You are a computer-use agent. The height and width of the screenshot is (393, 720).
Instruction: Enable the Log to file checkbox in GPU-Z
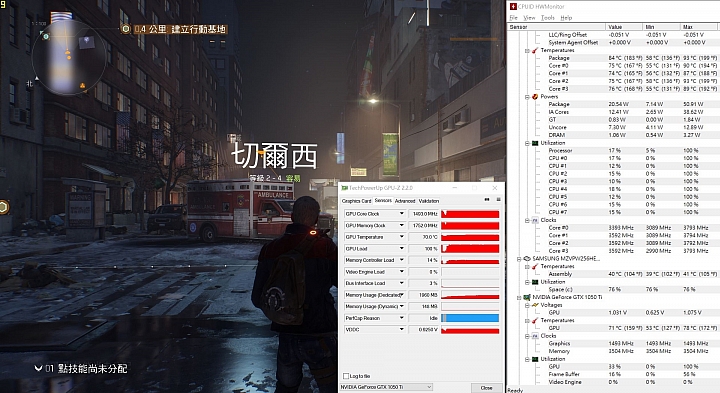tap(346, 376)
